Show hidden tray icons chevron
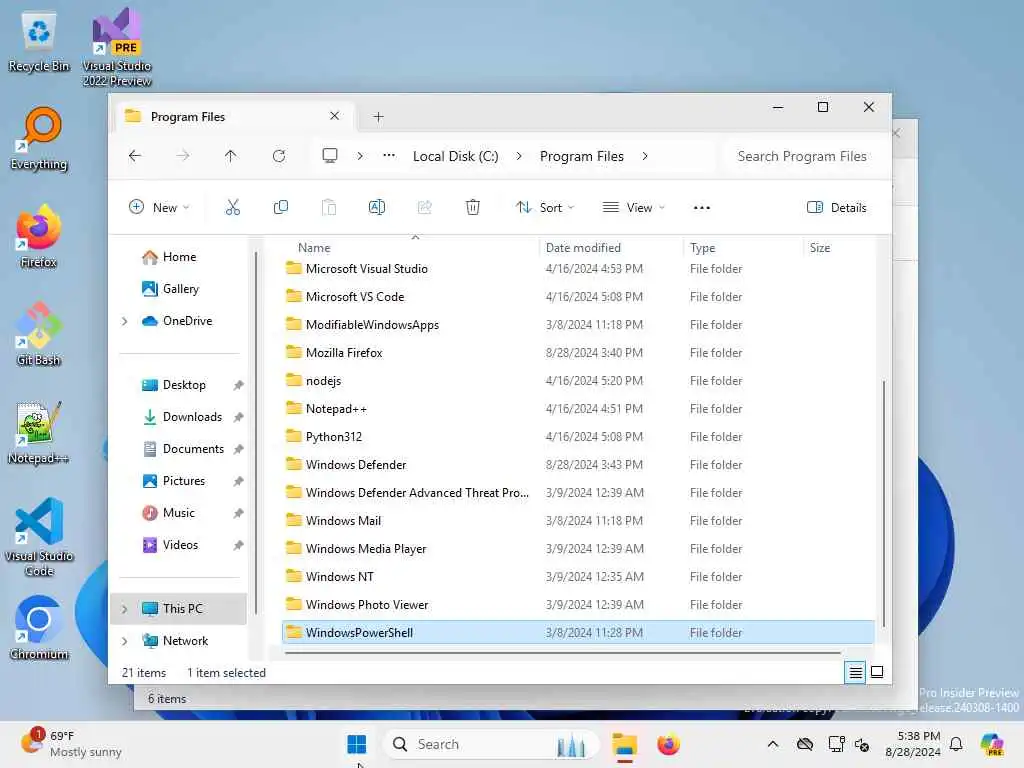 pyautogui.click(x=773, y=744)
